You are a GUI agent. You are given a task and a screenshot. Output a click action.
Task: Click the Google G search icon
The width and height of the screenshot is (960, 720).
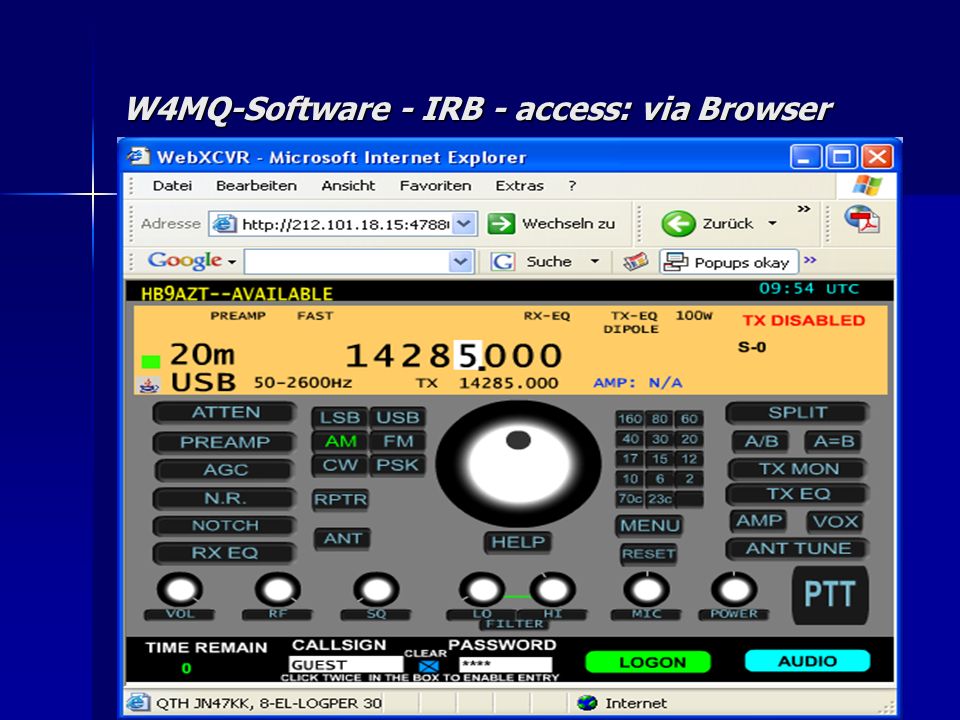[x=503, y=262]
